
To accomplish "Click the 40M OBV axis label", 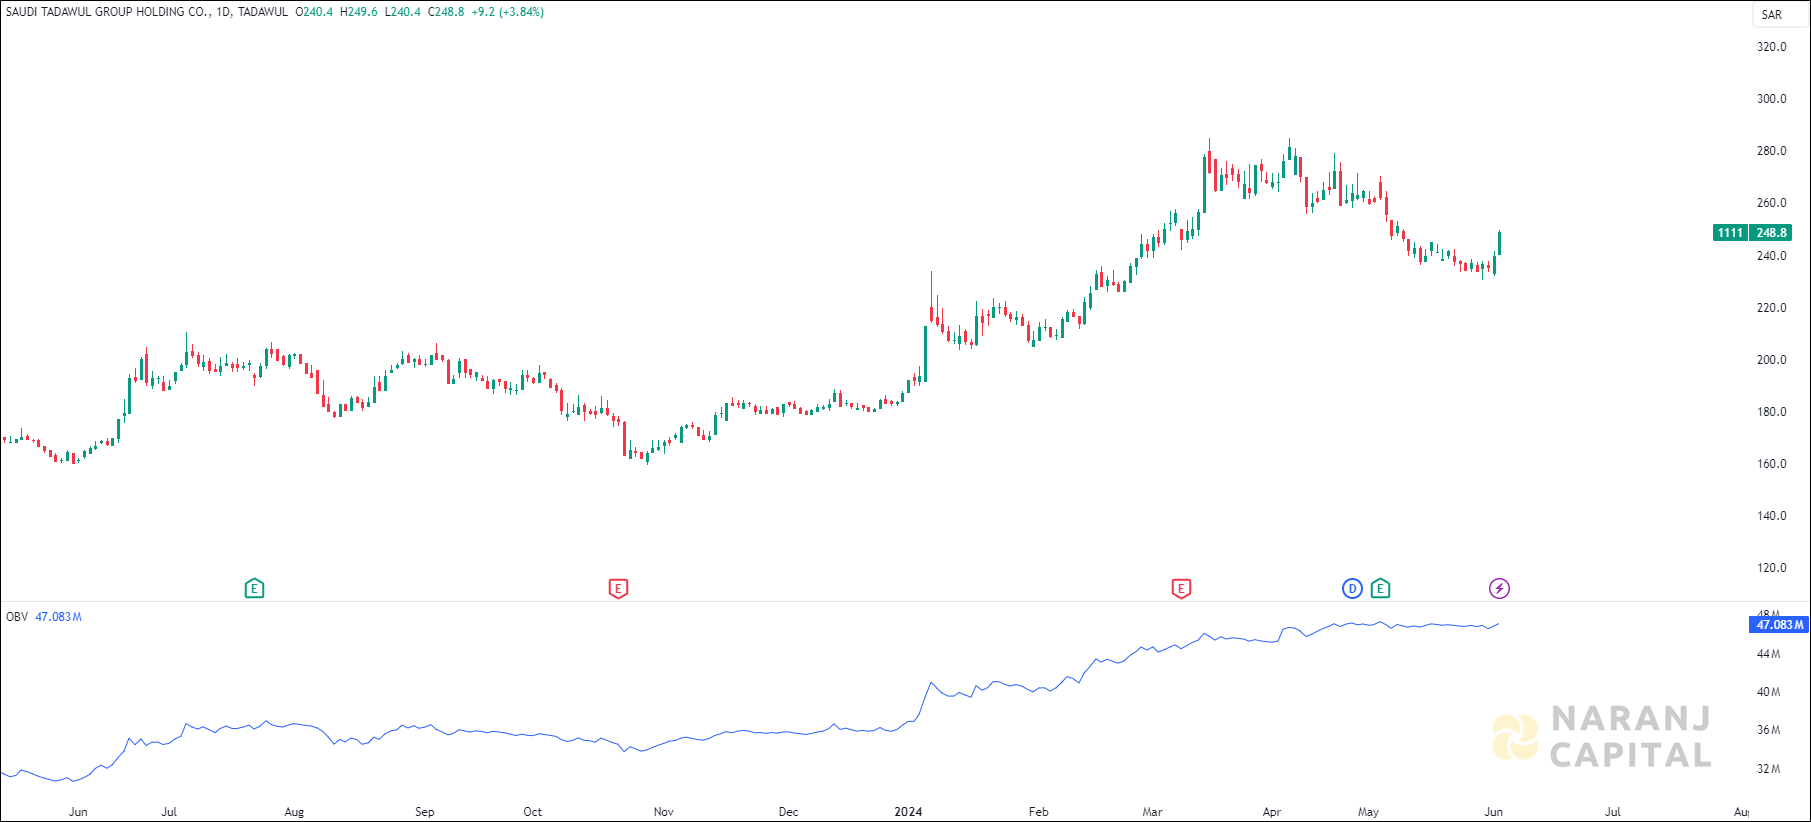I will coord(1769,692).
